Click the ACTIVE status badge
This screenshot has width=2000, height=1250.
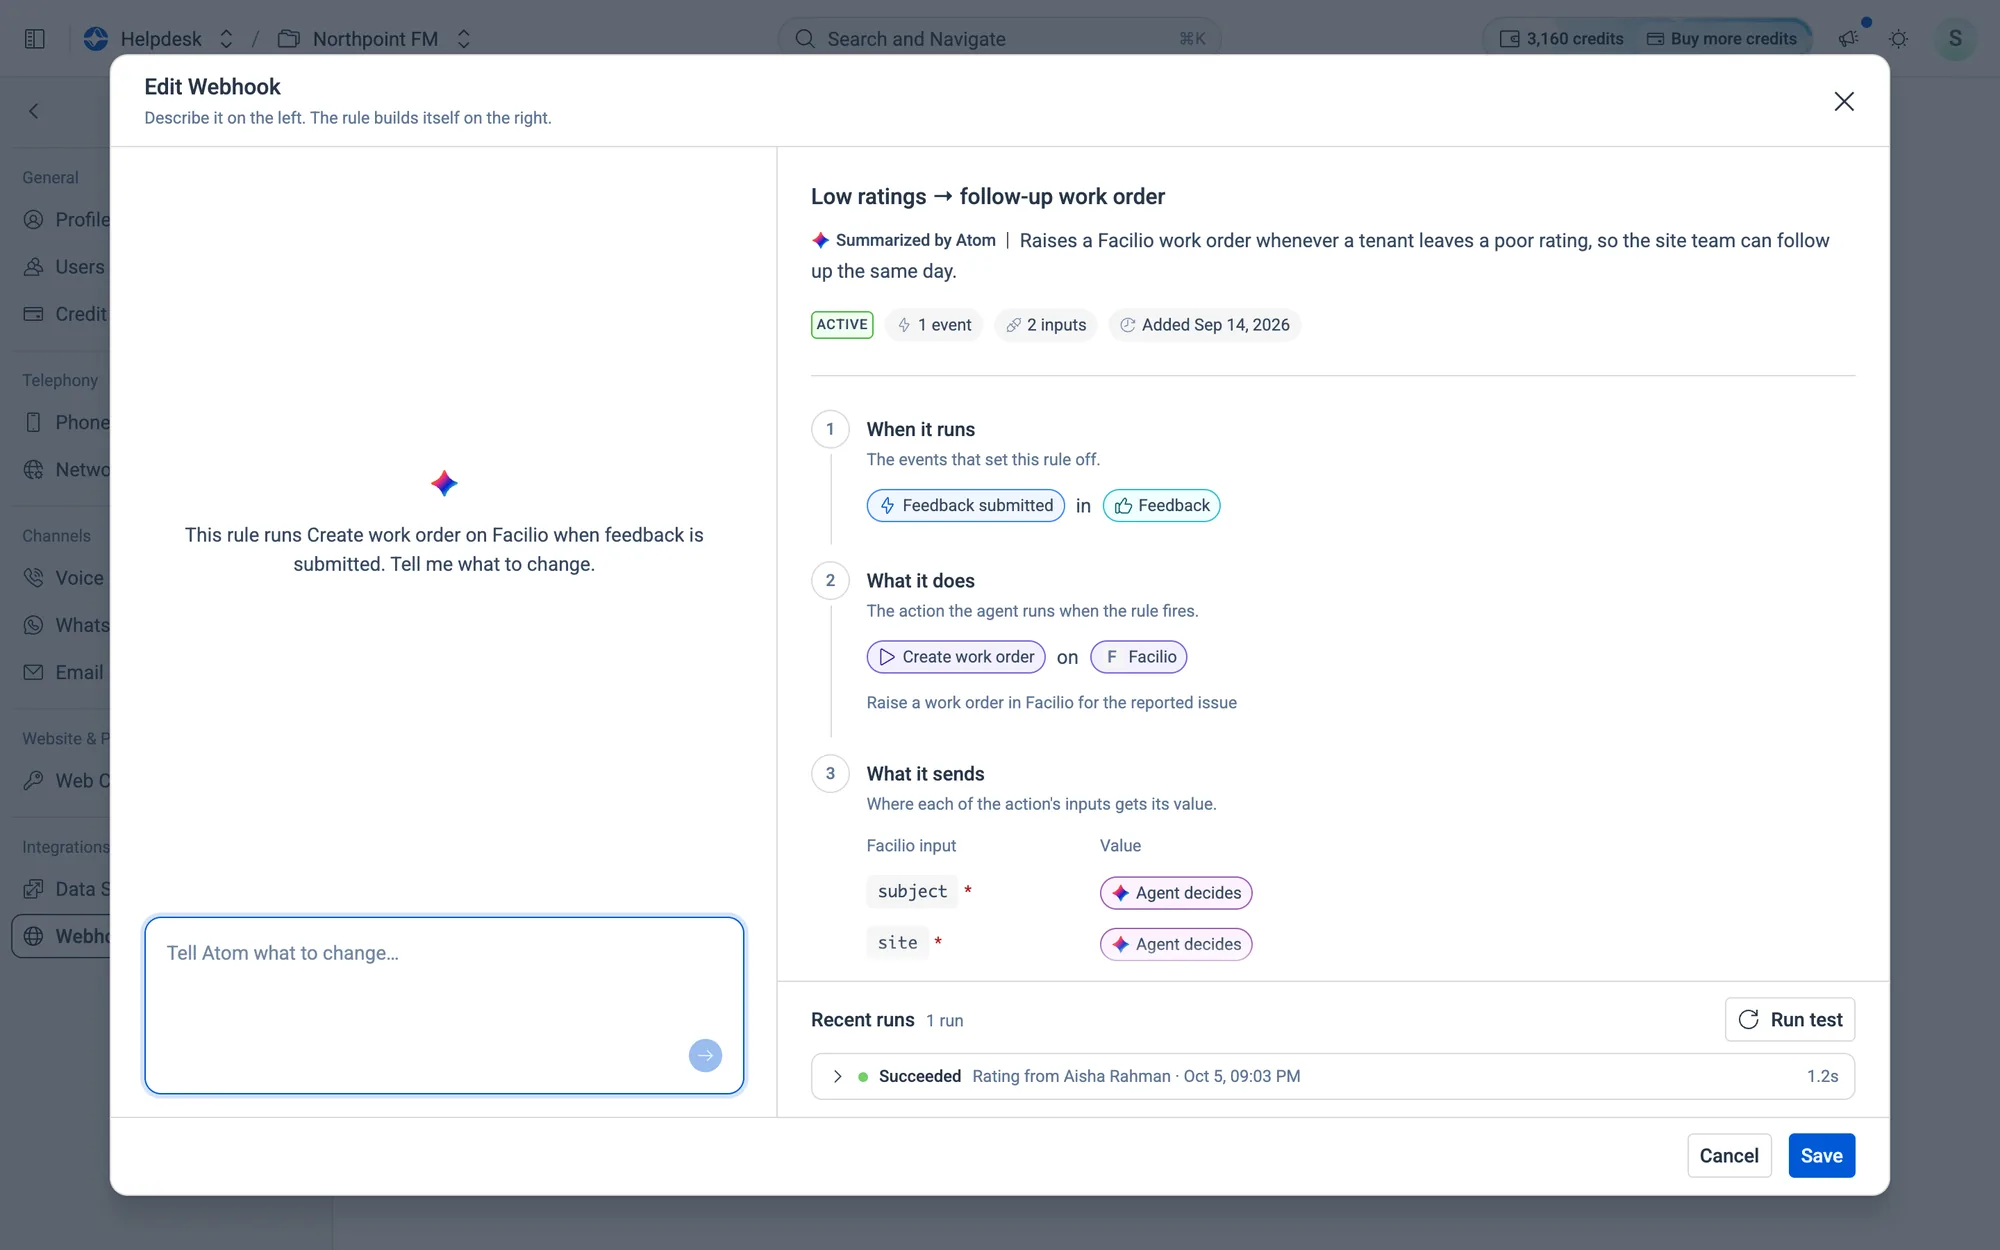842,325
